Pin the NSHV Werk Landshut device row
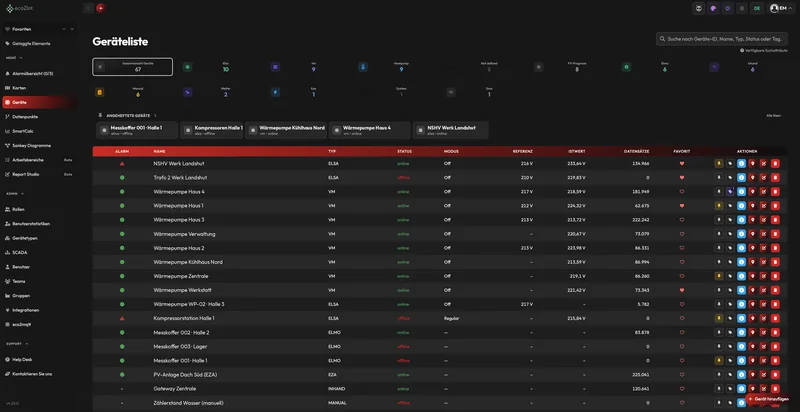The width and height of the screenshot is (800, 412). click(x=719, y=164)
